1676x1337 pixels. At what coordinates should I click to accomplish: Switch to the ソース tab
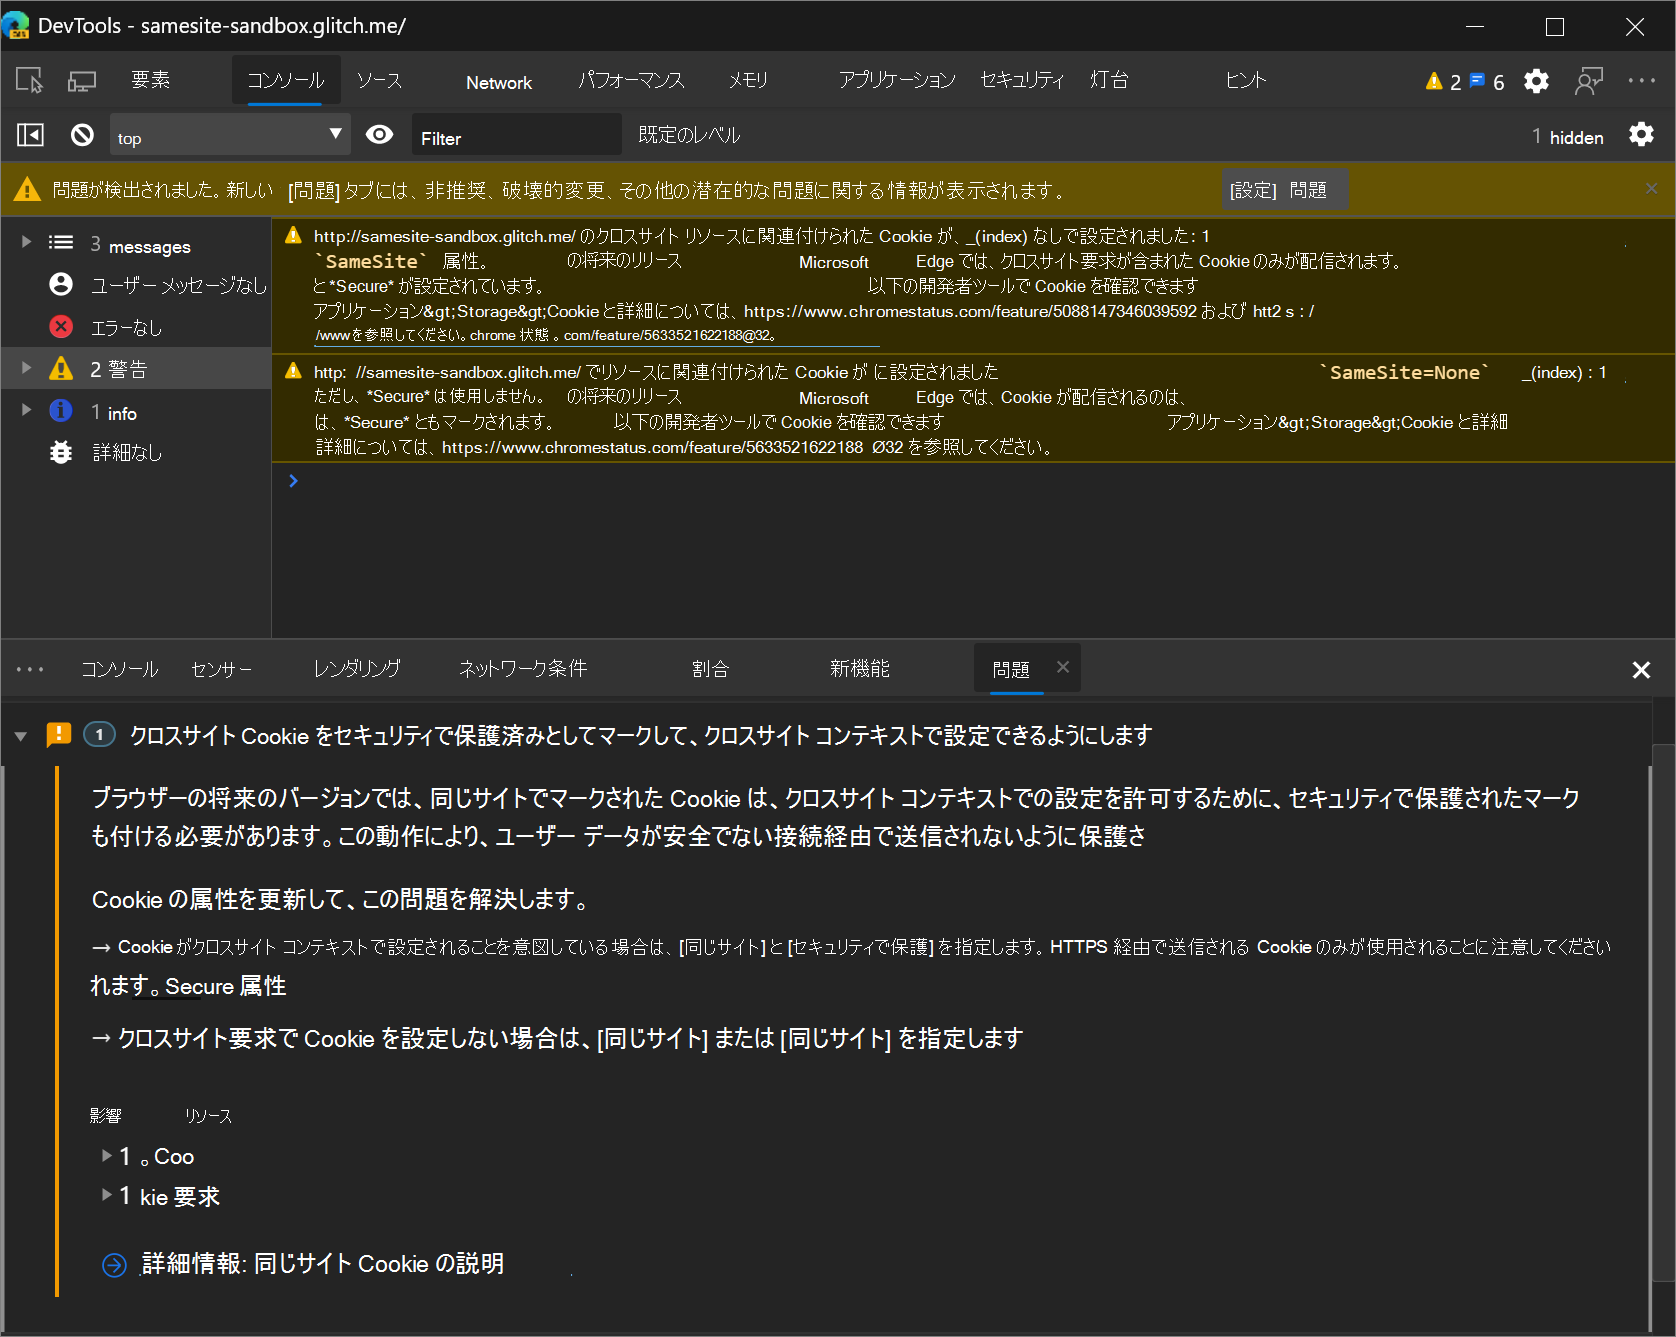(x=379, y=80)
